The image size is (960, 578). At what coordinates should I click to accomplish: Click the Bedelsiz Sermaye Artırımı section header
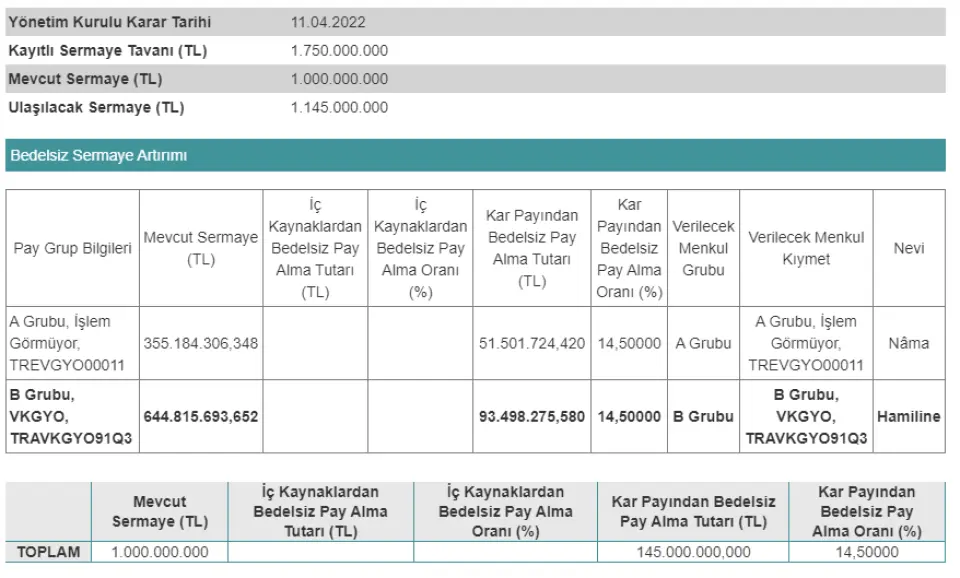(98, 155)
